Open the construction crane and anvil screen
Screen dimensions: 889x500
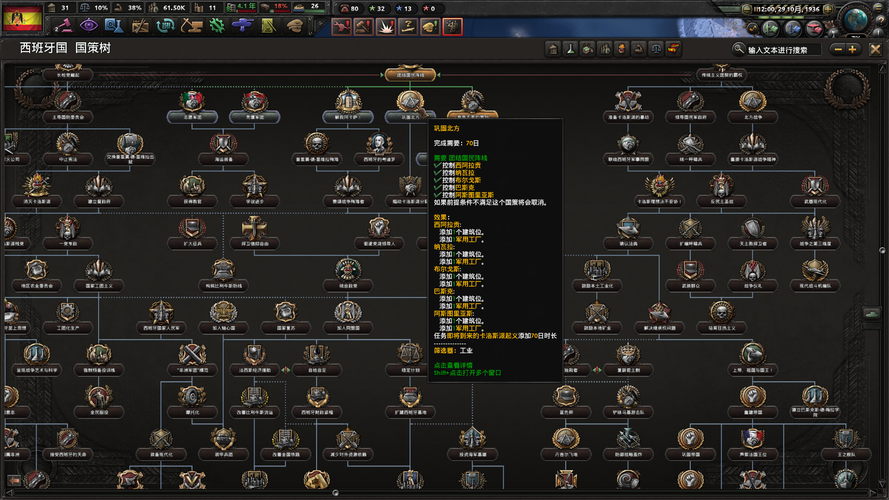[x=191, y=26]
